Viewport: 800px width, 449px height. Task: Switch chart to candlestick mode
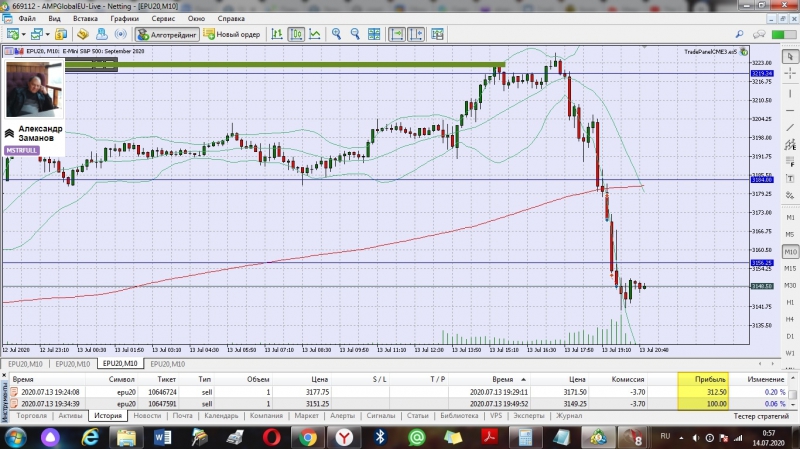tap(296, 34)
